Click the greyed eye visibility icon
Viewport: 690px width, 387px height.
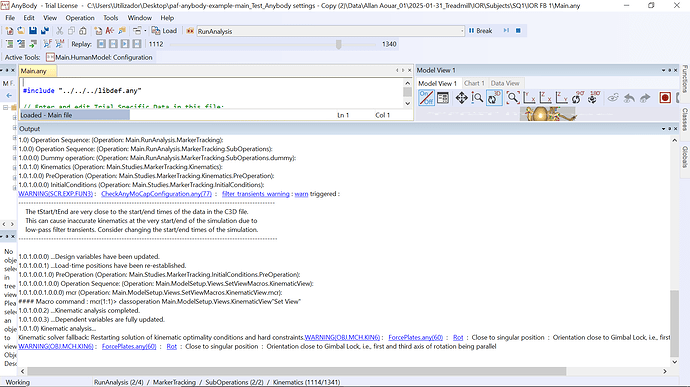(x=613, y=98)
